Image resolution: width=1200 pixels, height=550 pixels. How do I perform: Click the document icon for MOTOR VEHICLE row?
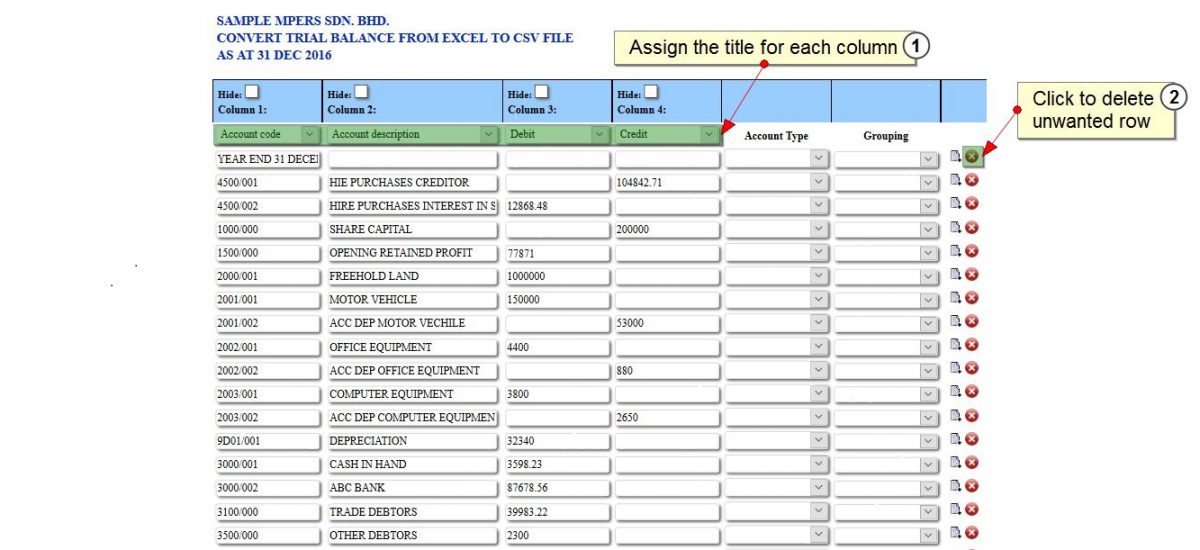pos(956,297)
